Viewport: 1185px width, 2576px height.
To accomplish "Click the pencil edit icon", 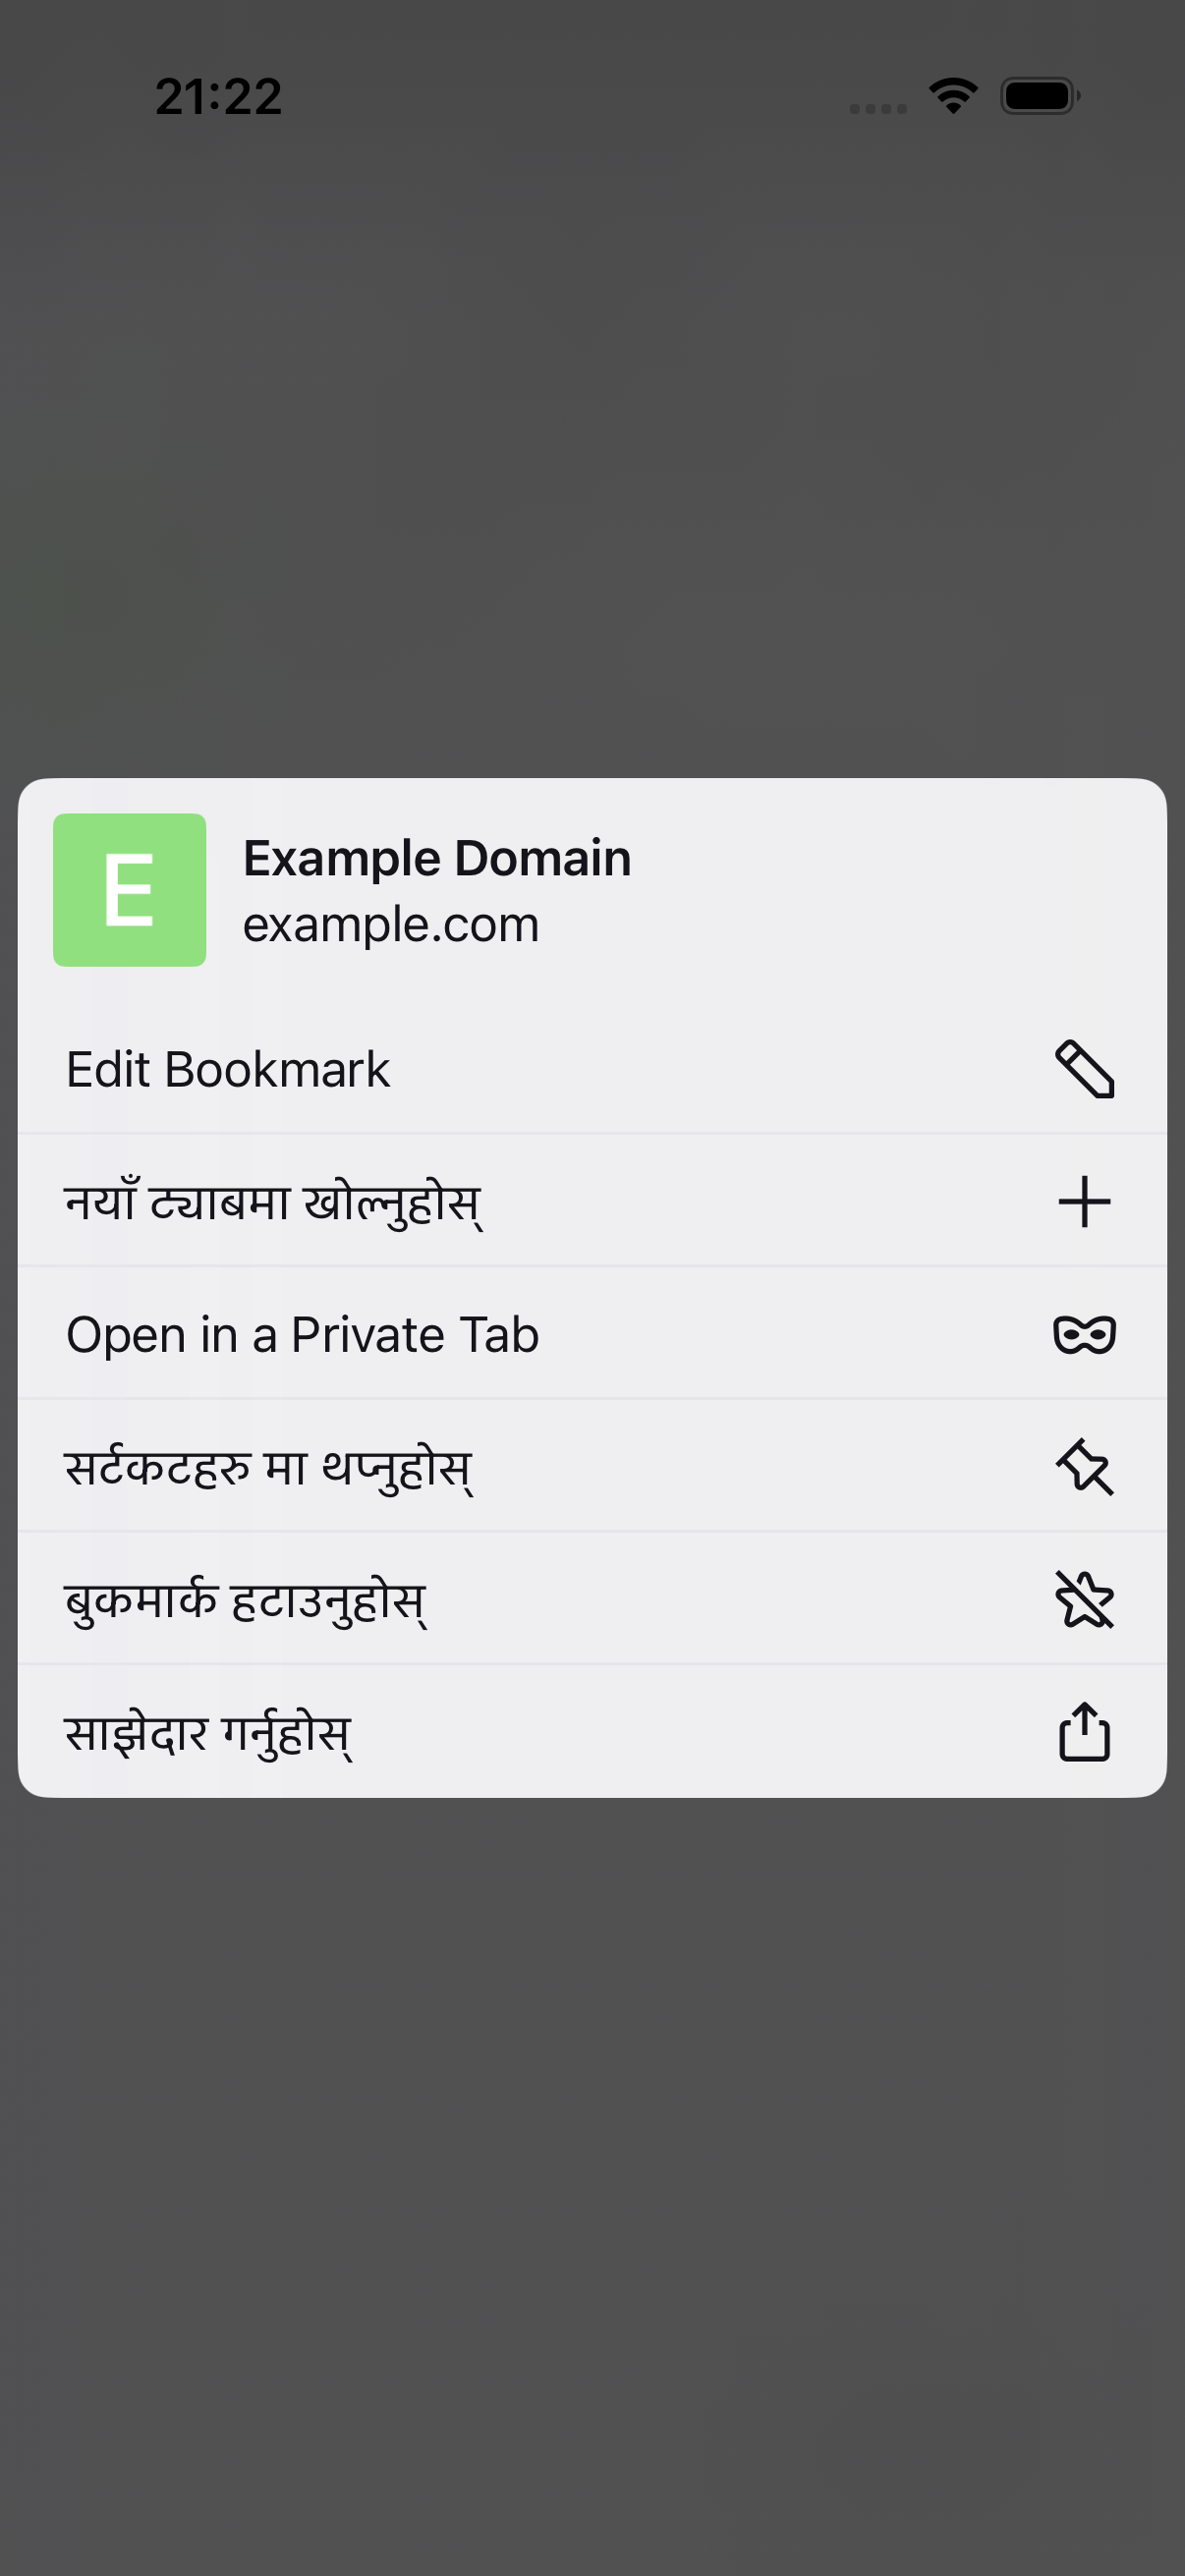I will tap(1084, 1069).
